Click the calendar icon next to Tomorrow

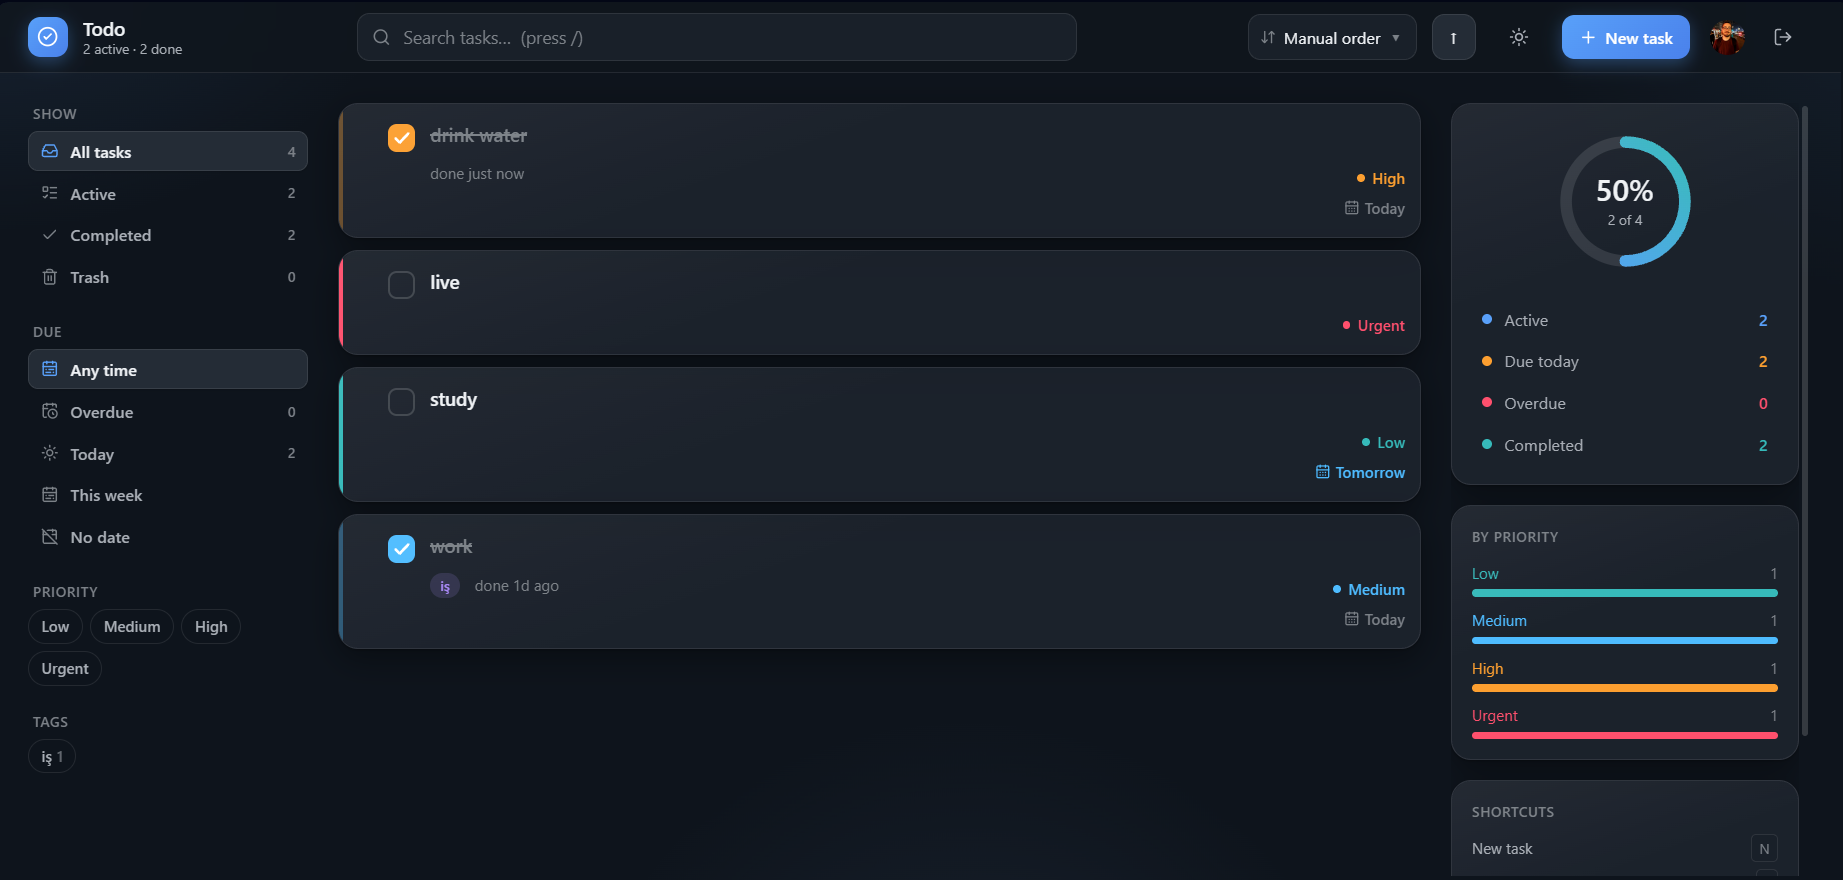1323,472
